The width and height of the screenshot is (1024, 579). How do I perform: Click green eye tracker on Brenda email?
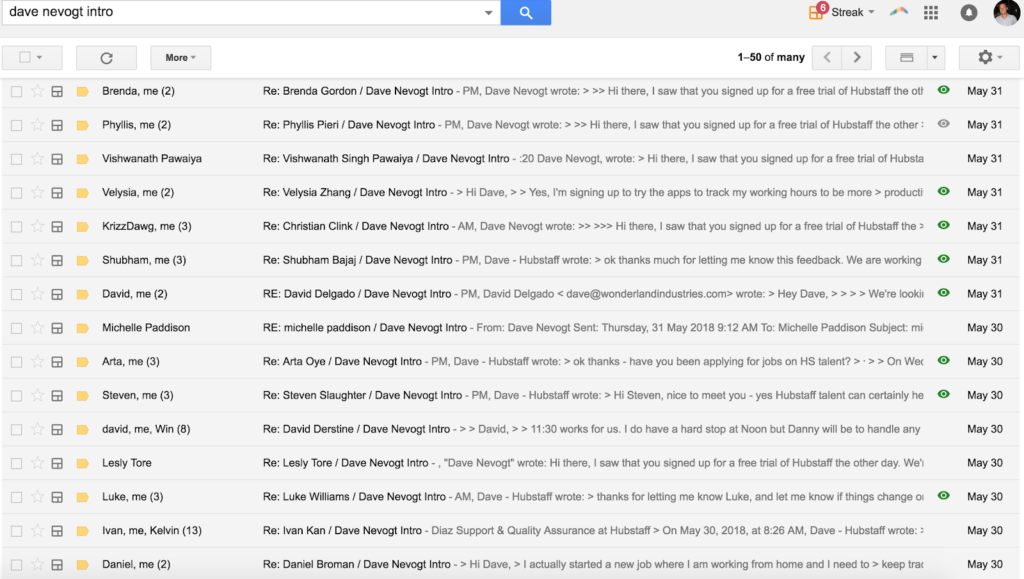pos(943,91)
